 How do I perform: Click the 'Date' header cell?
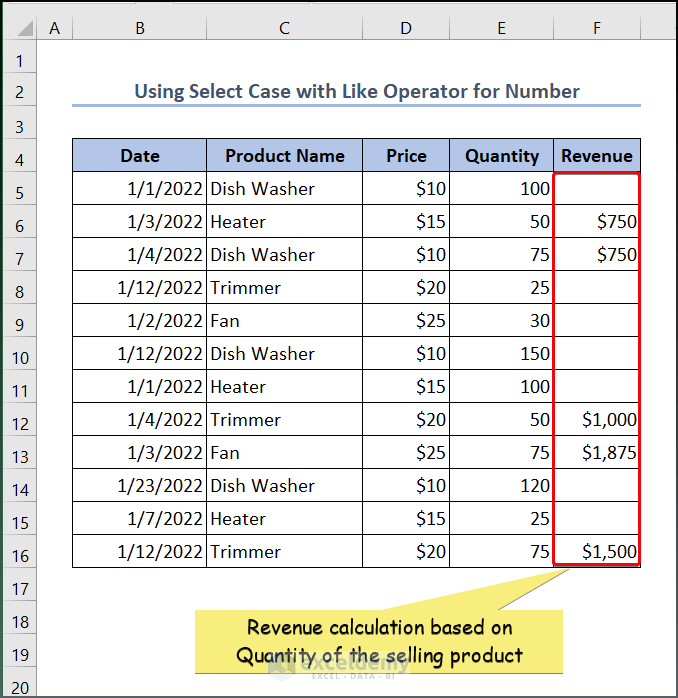[x=139, y=155]
